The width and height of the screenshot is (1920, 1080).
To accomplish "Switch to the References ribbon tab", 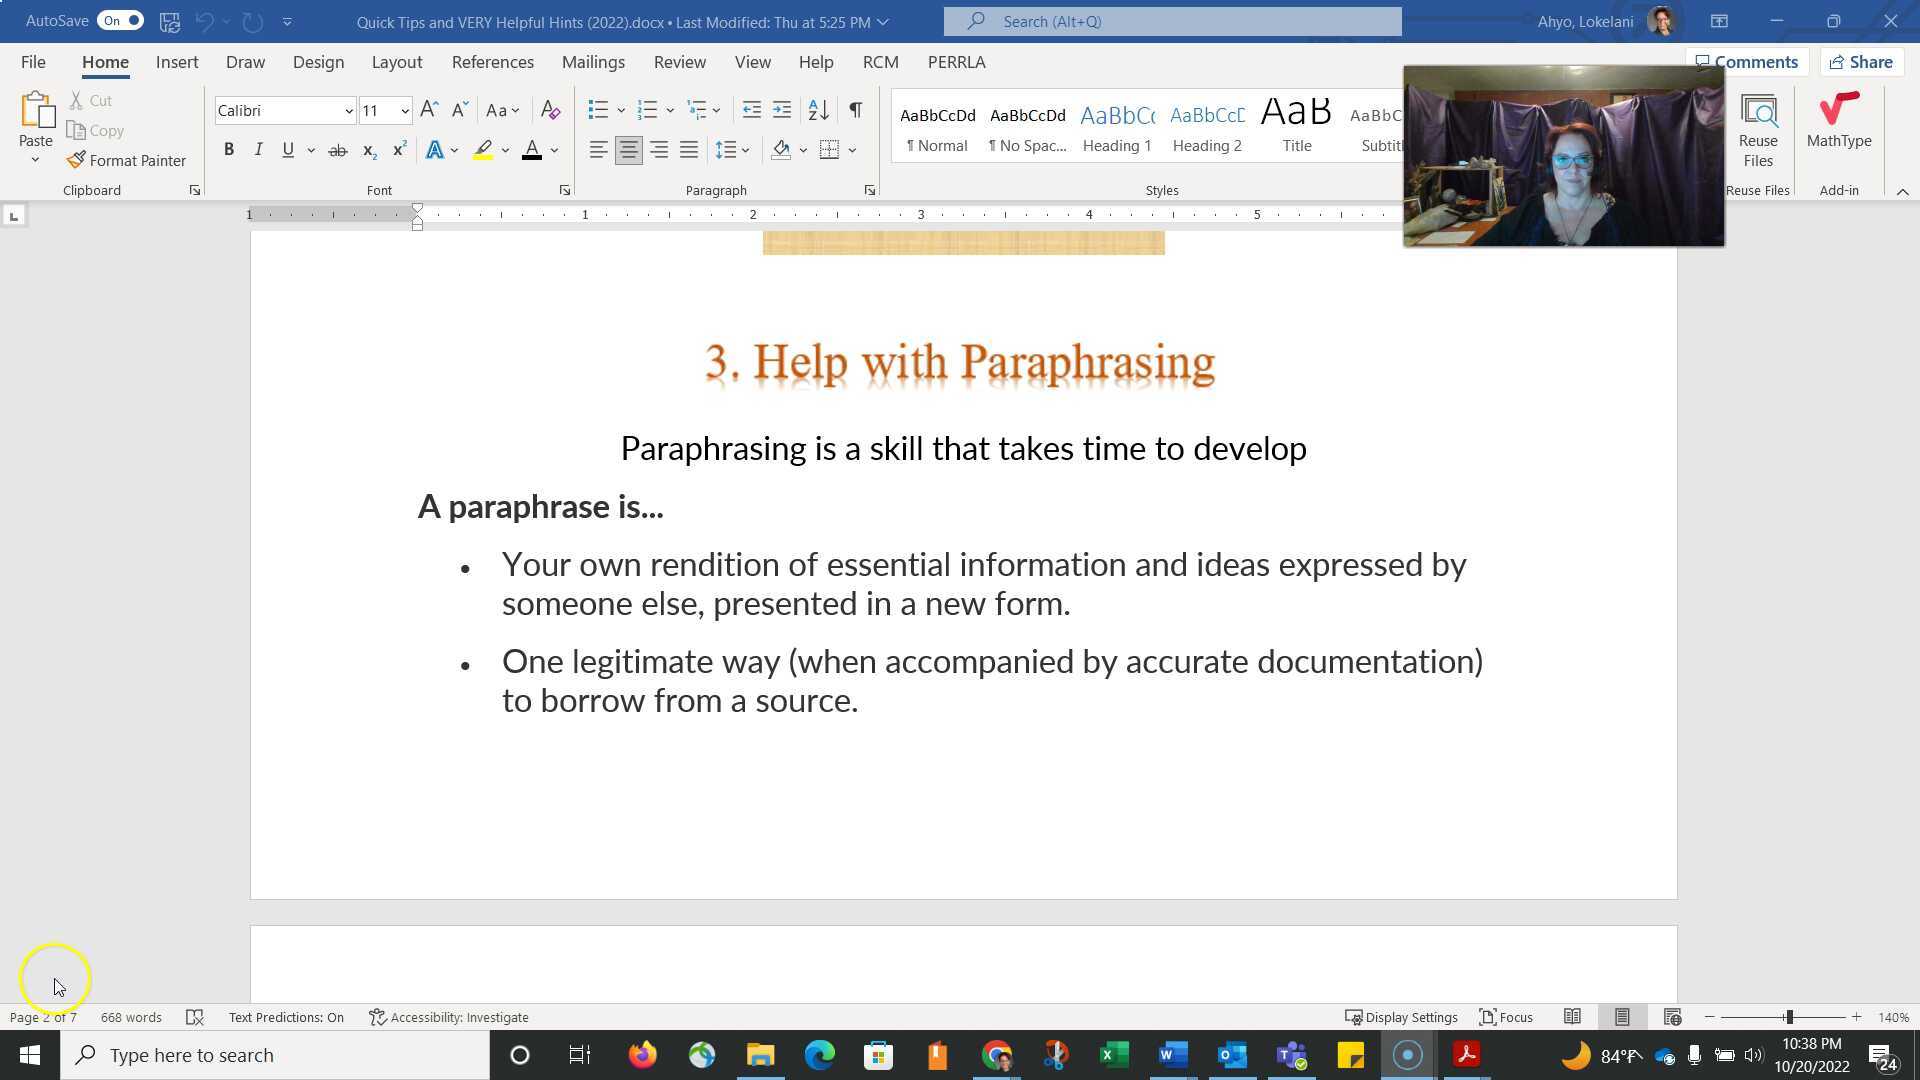I will pyautogui.click(x=492, y=62).
